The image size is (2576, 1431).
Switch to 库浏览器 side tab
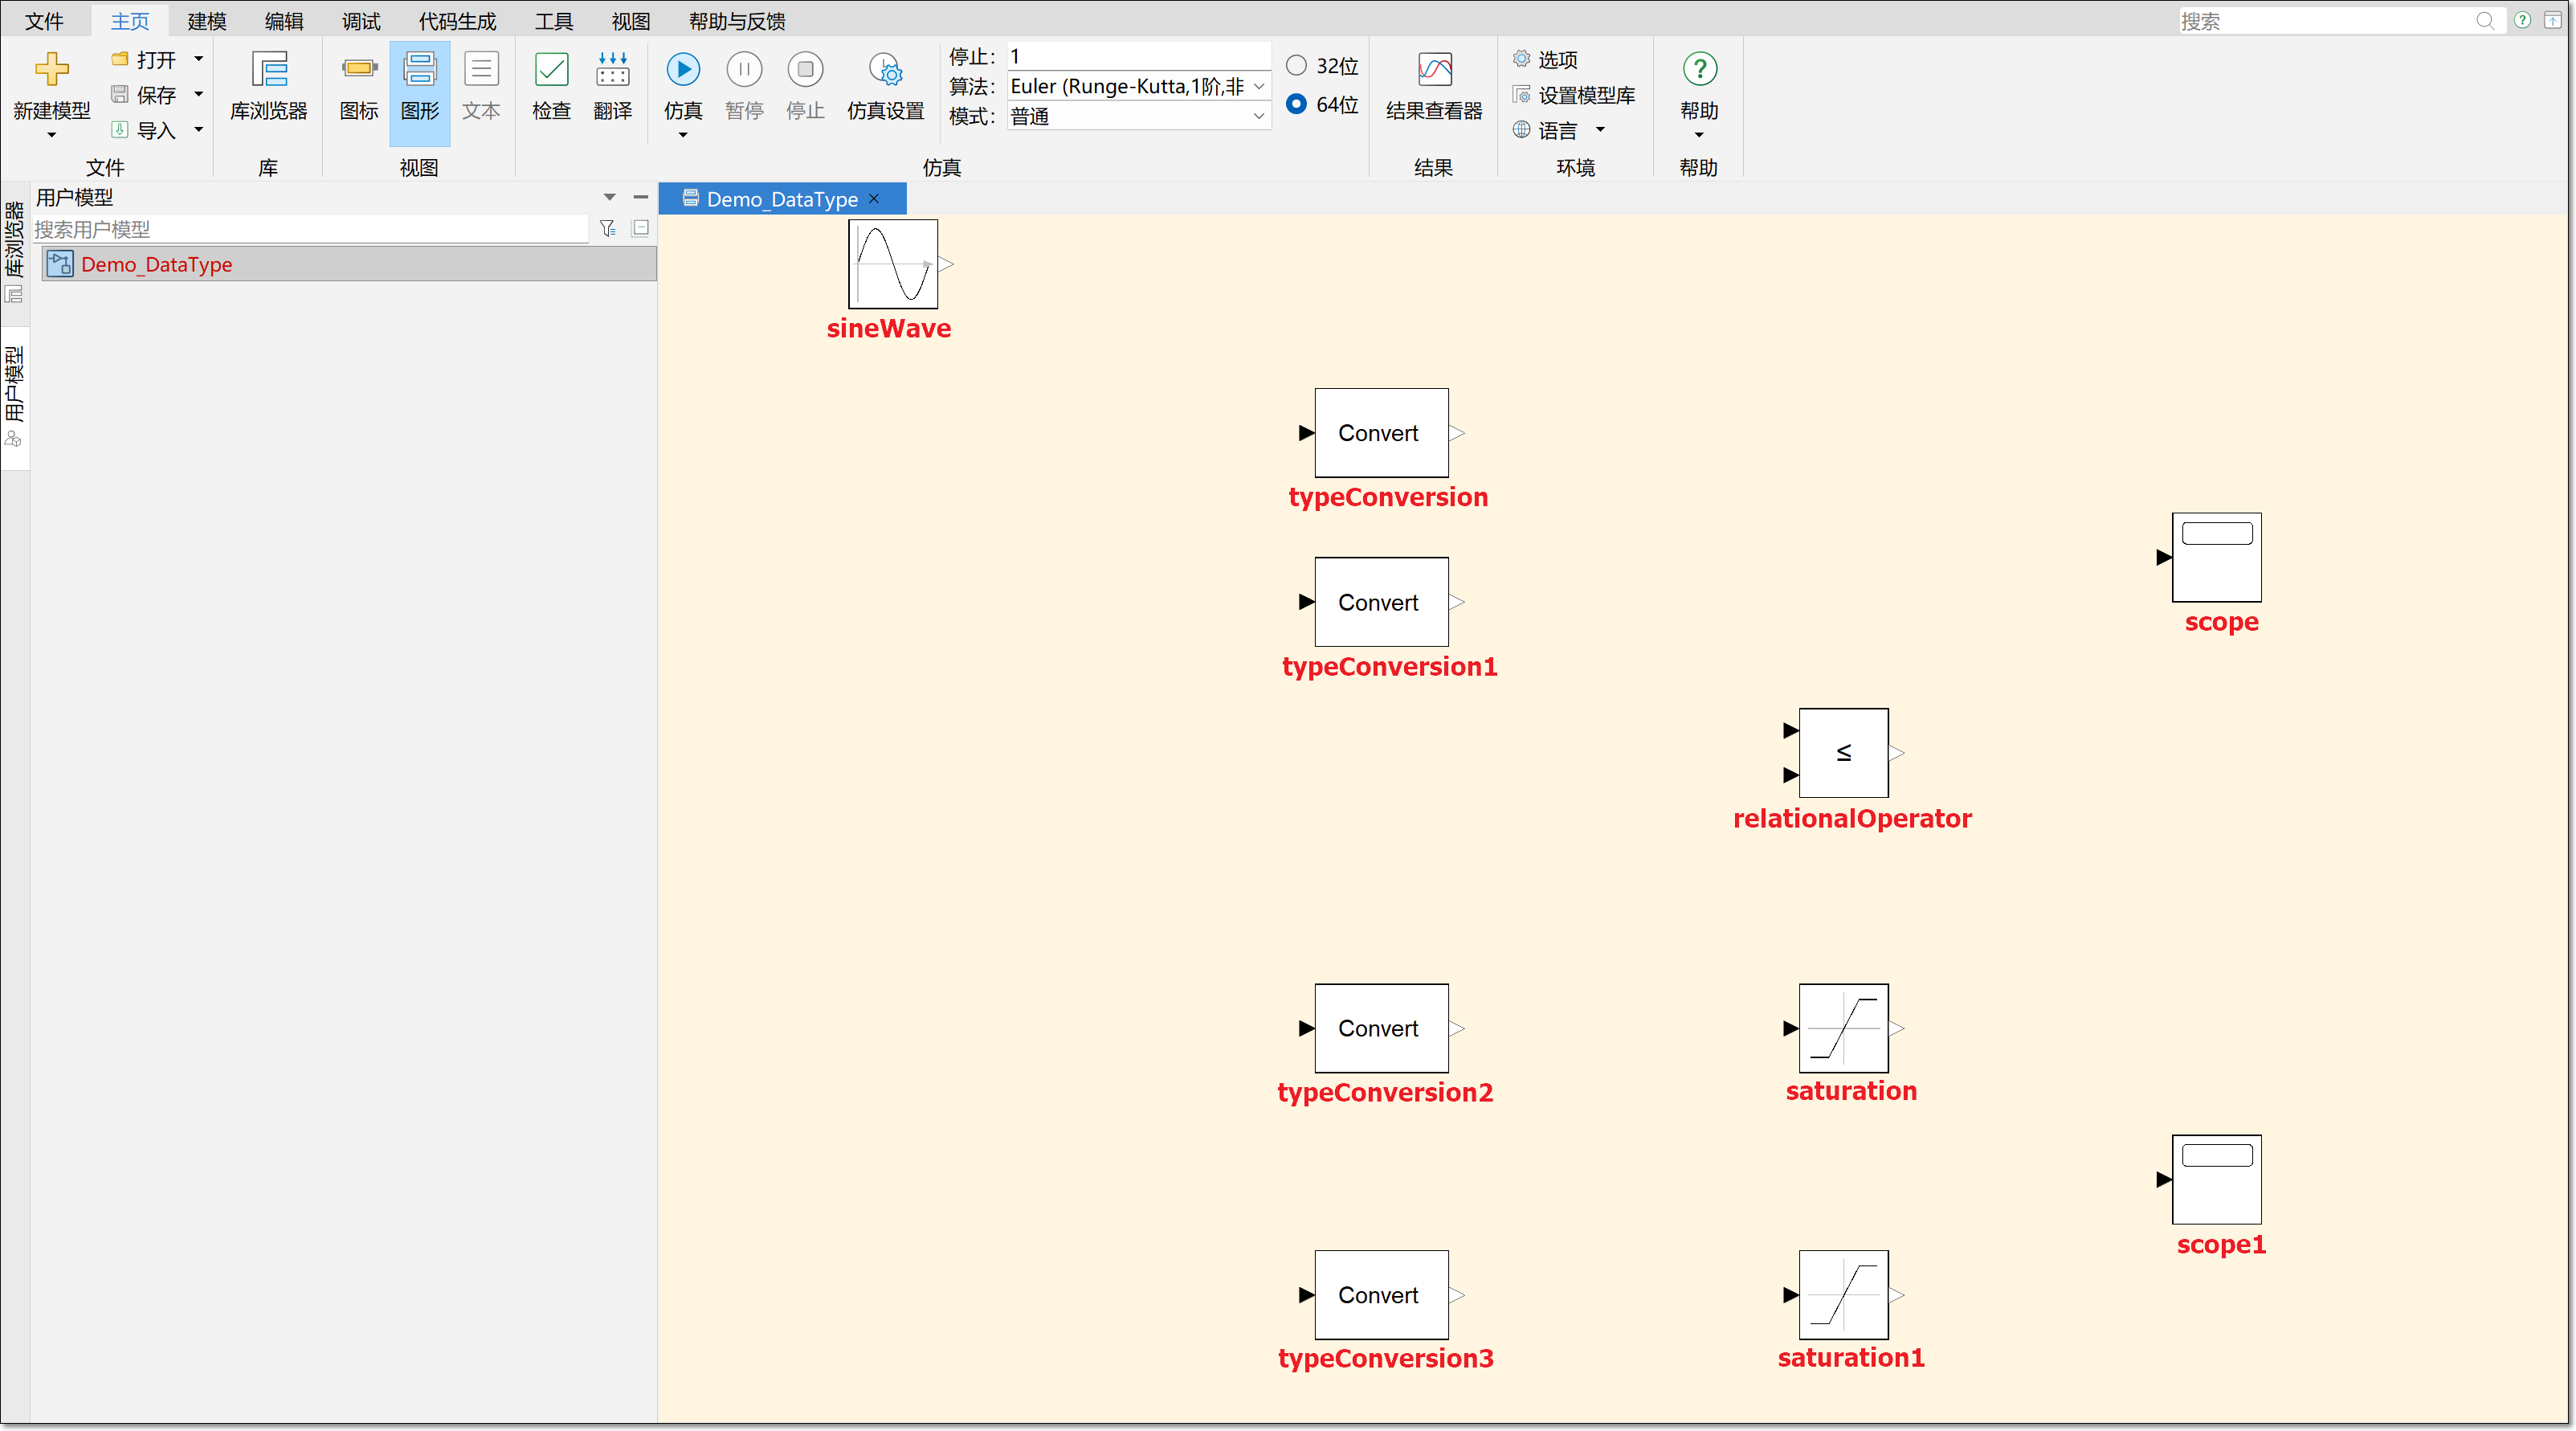coord(14,252)
